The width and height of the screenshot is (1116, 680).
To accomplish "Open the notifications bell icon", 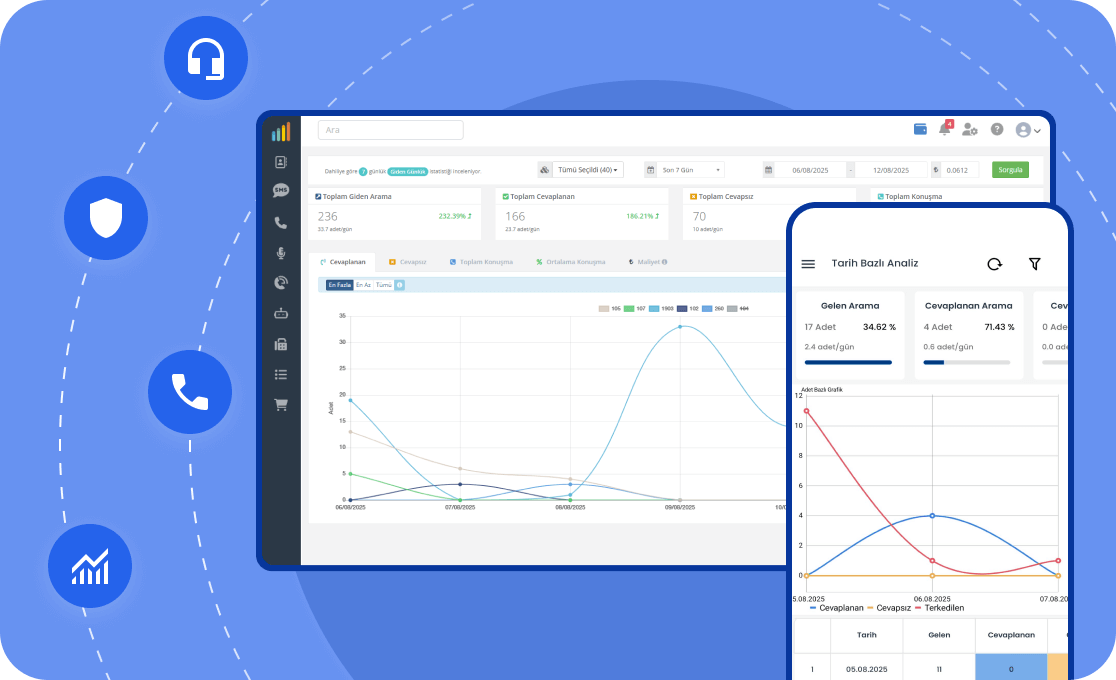I will tap(944, 129).
